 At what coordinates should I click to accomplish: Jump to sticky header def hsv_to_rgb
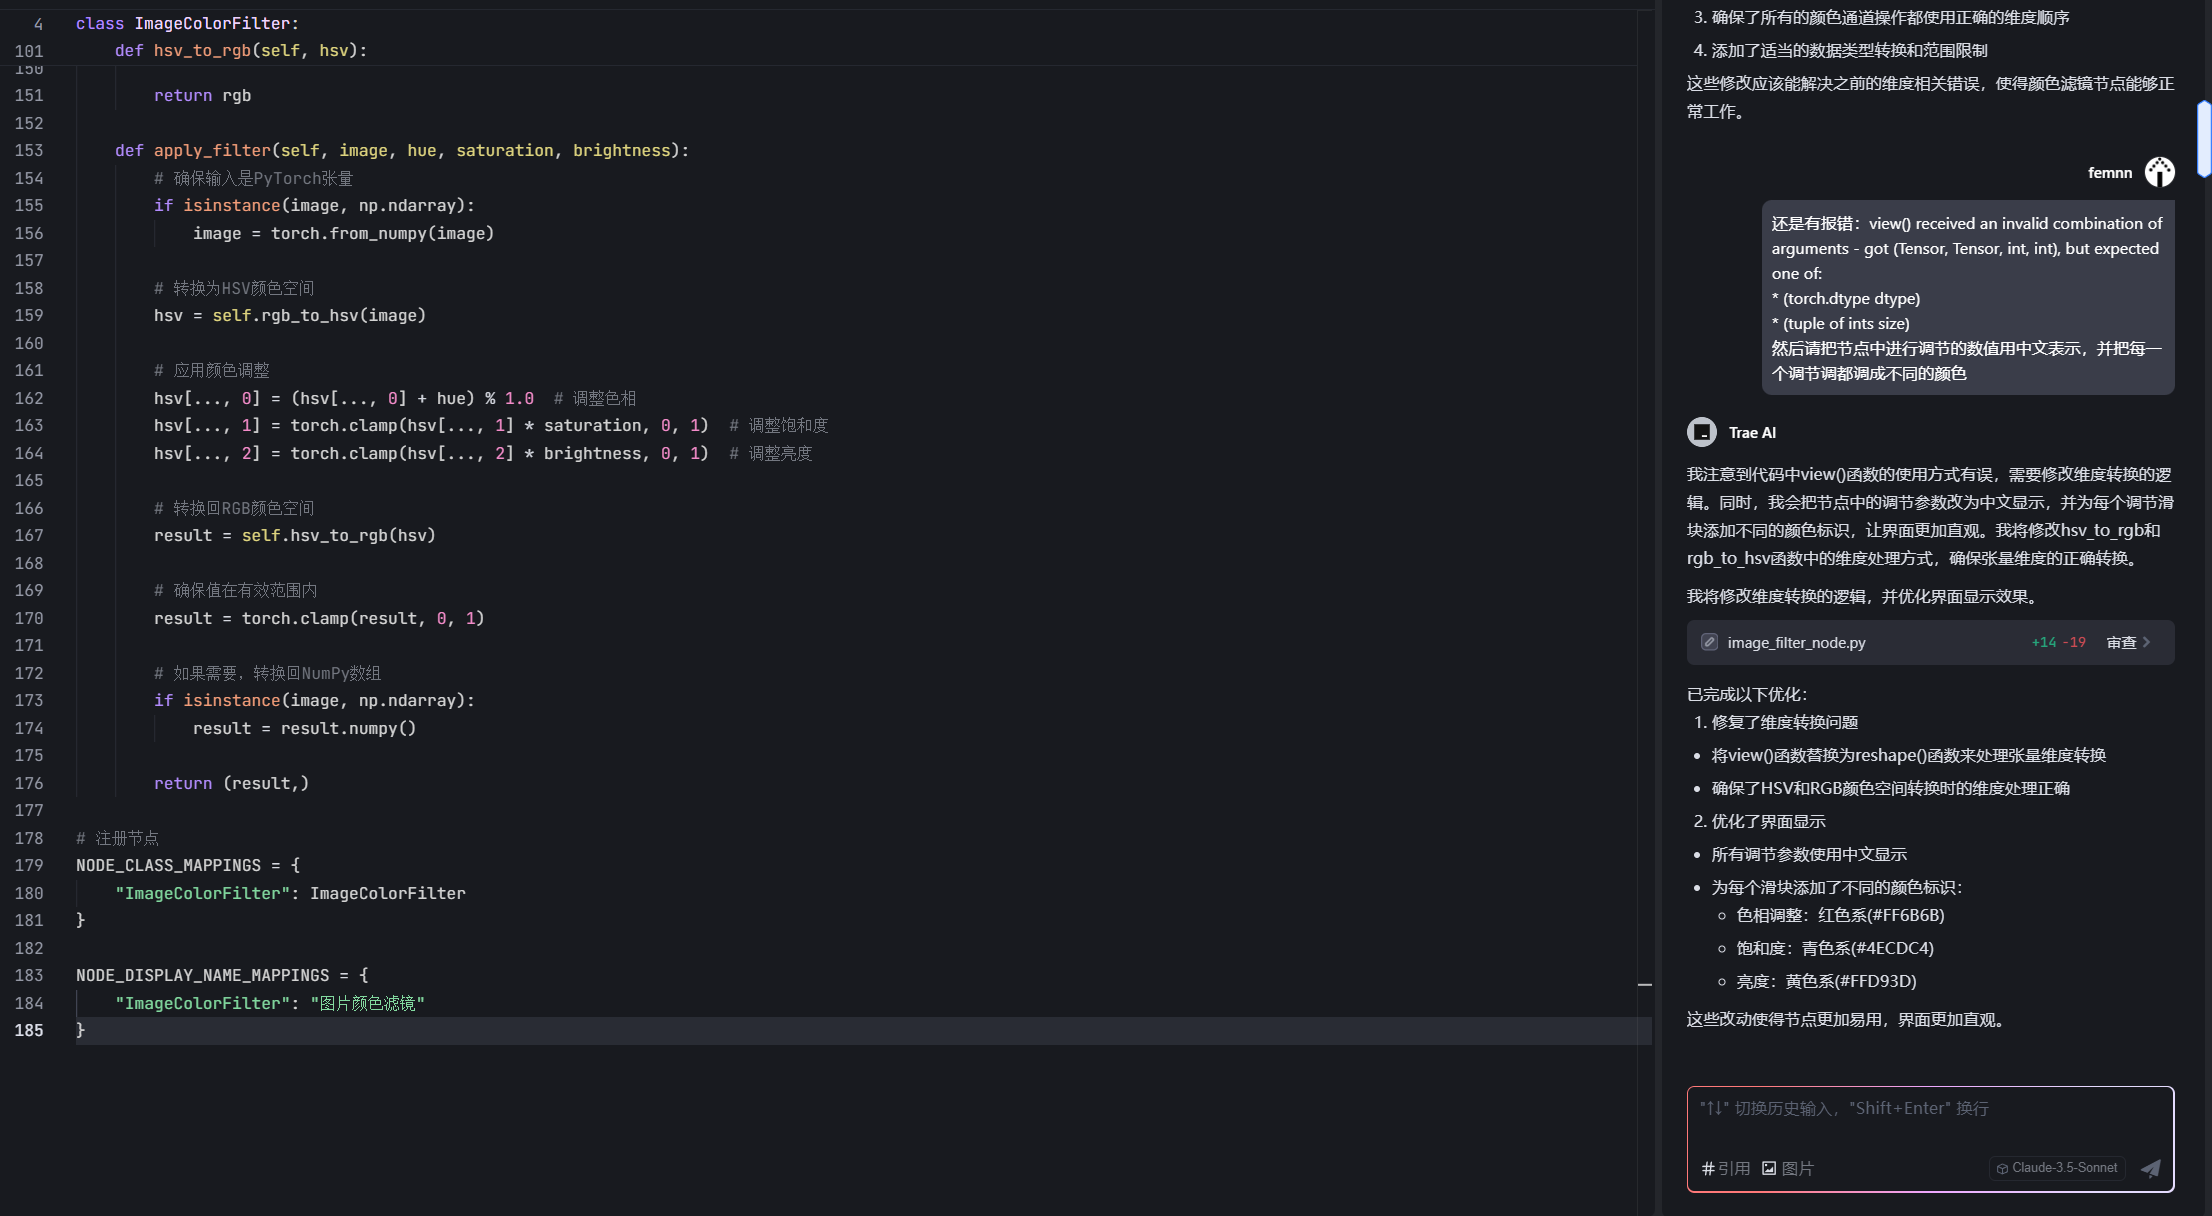(201, 50)
